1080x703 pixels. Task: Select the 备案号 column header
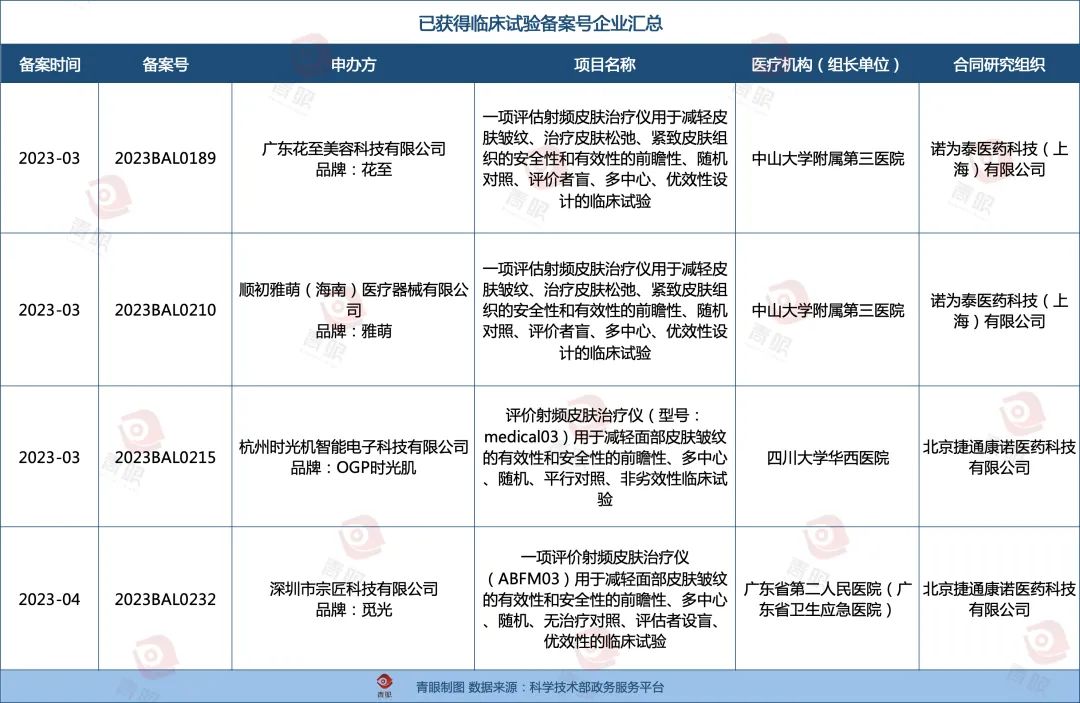tap(165, 65)
